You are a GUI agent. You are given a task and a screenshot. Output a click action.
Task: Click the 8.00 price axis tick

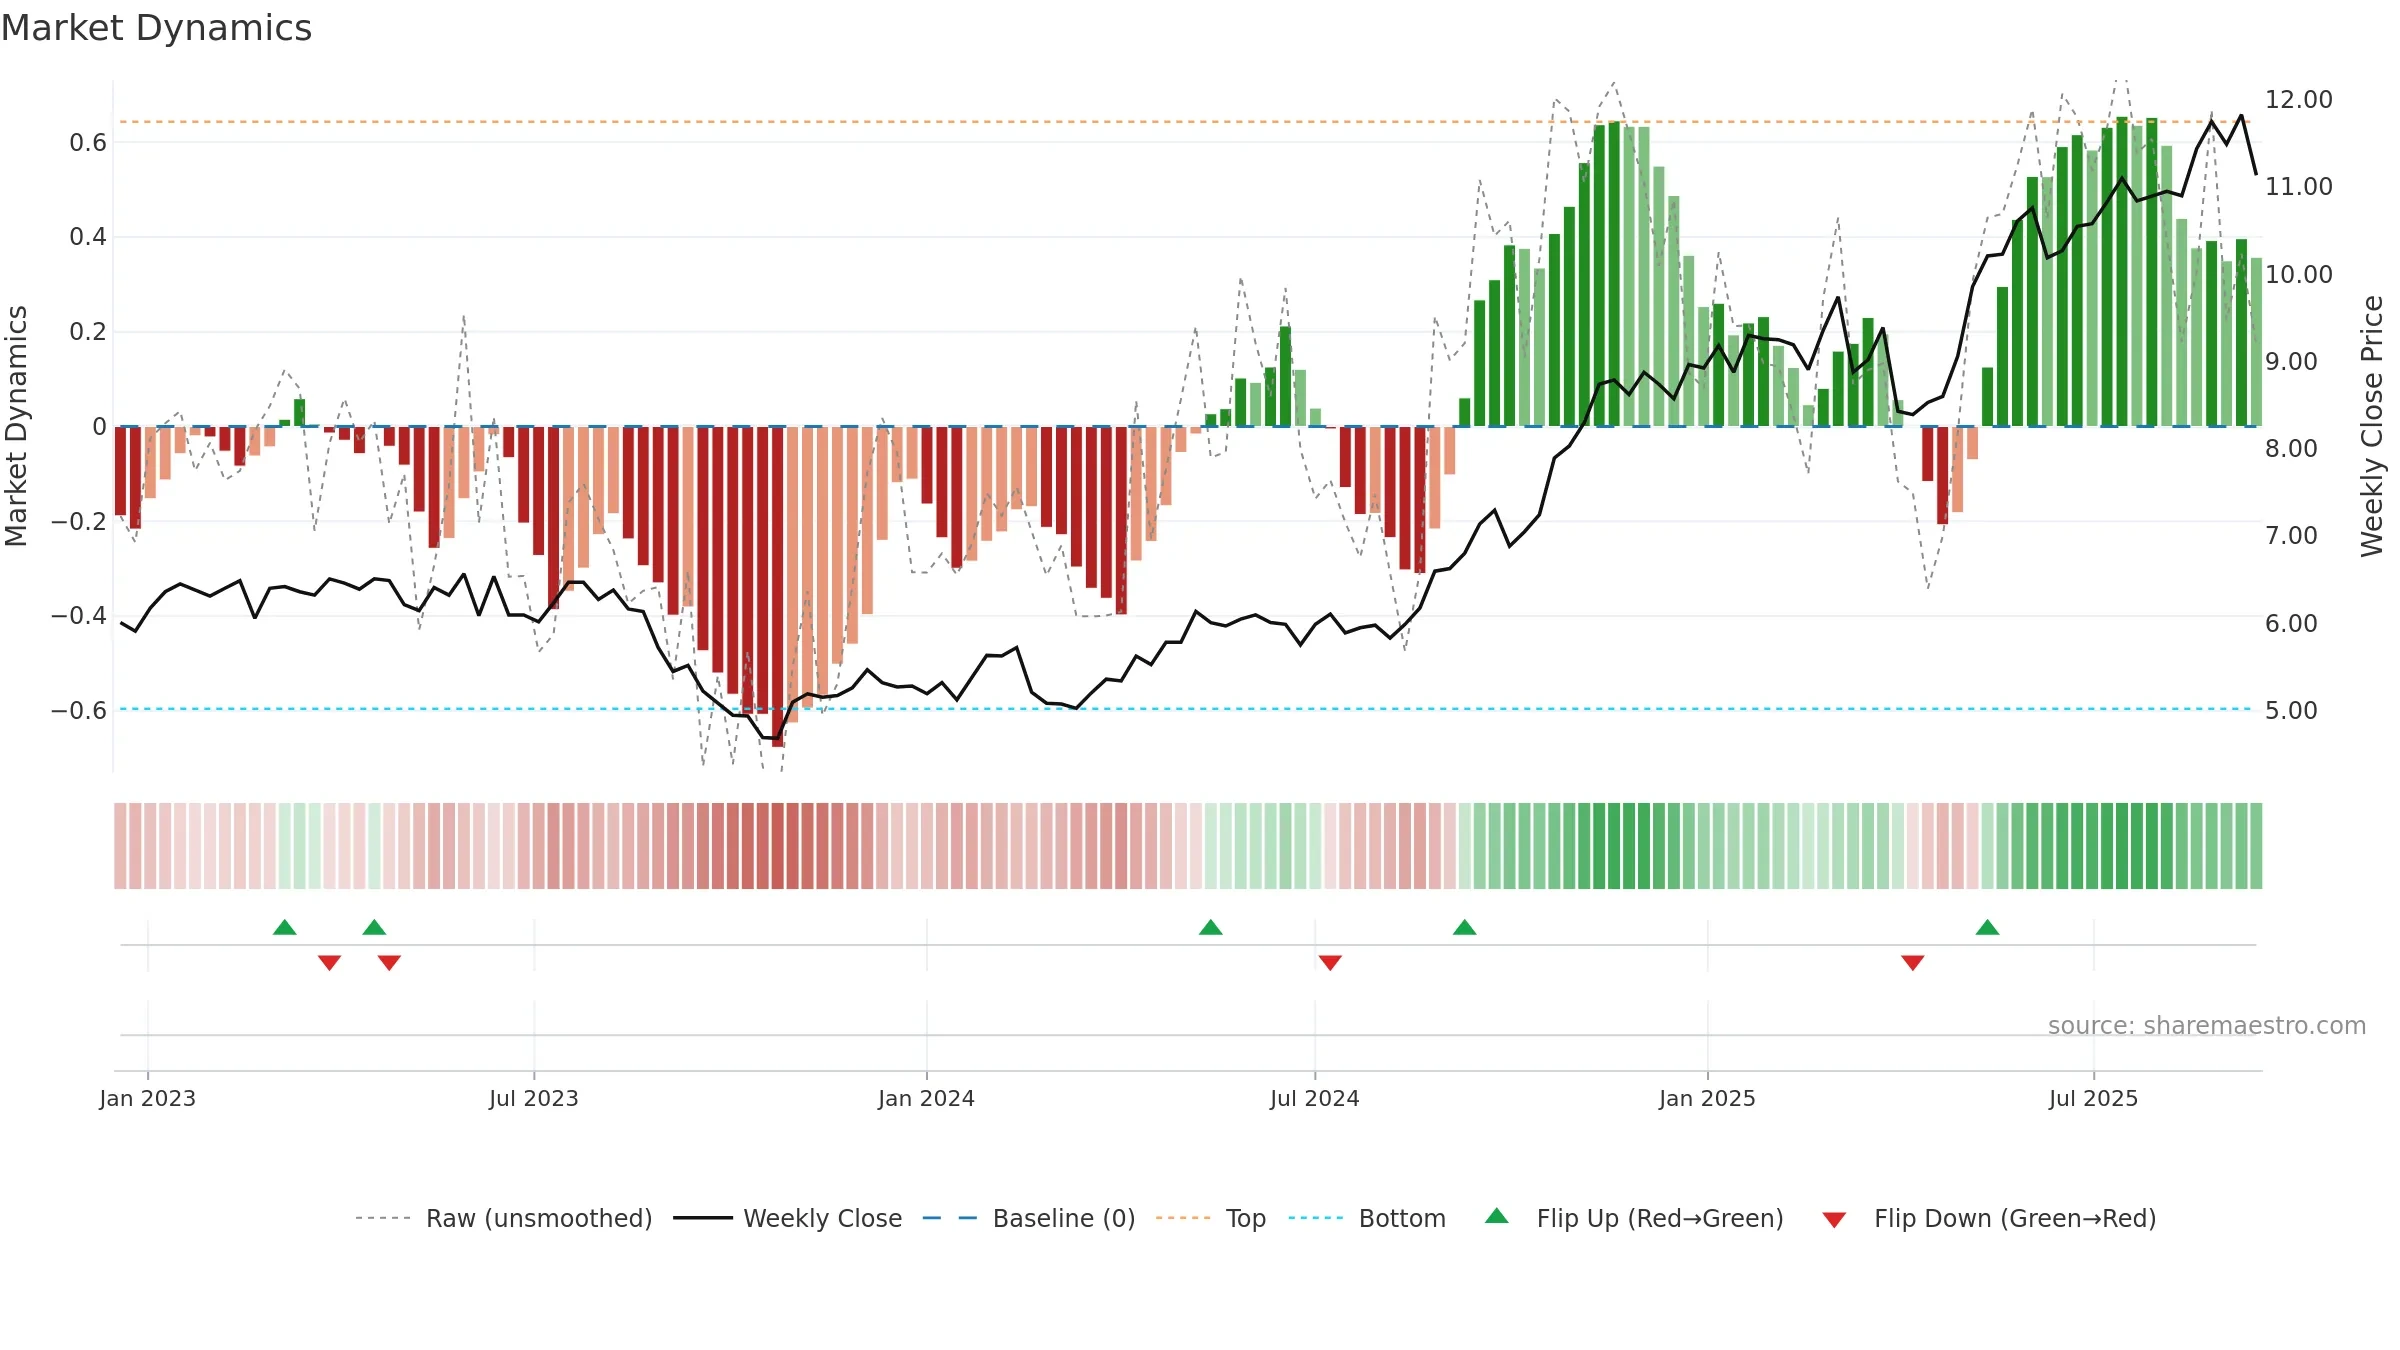2292,449
